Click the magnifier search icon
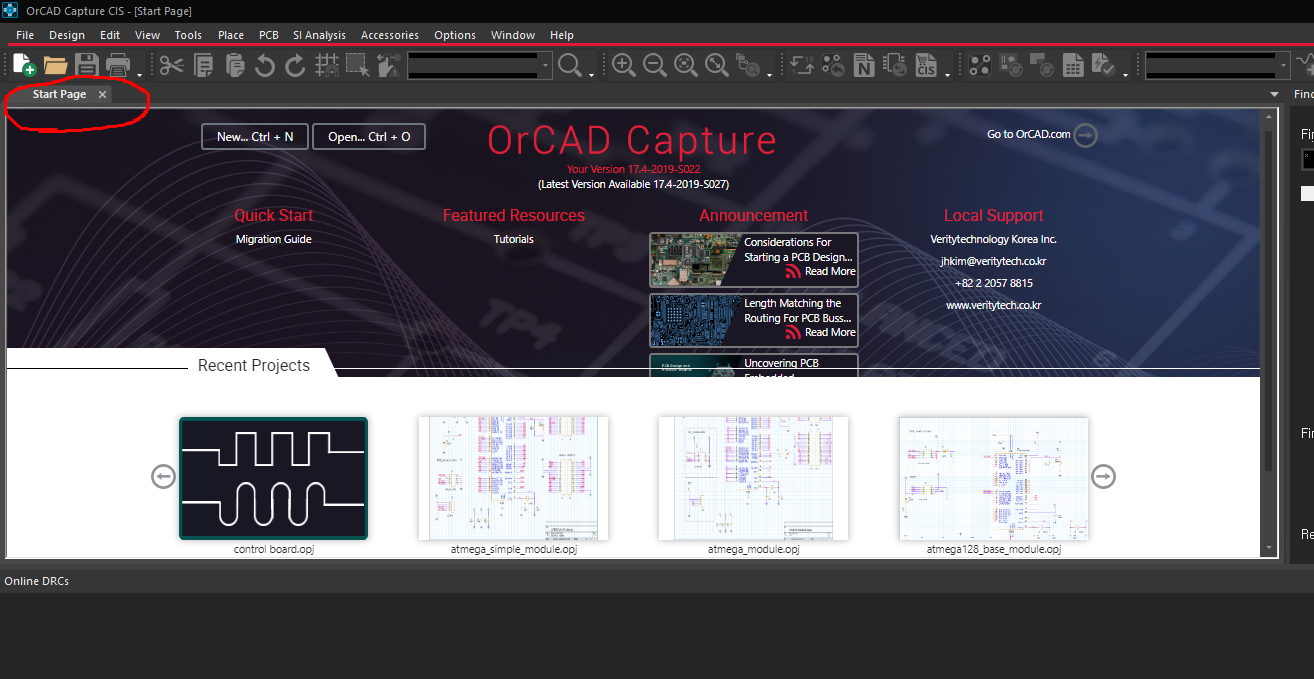The height and width of the screenshot is (679, 1314). (x=570, y=66)
